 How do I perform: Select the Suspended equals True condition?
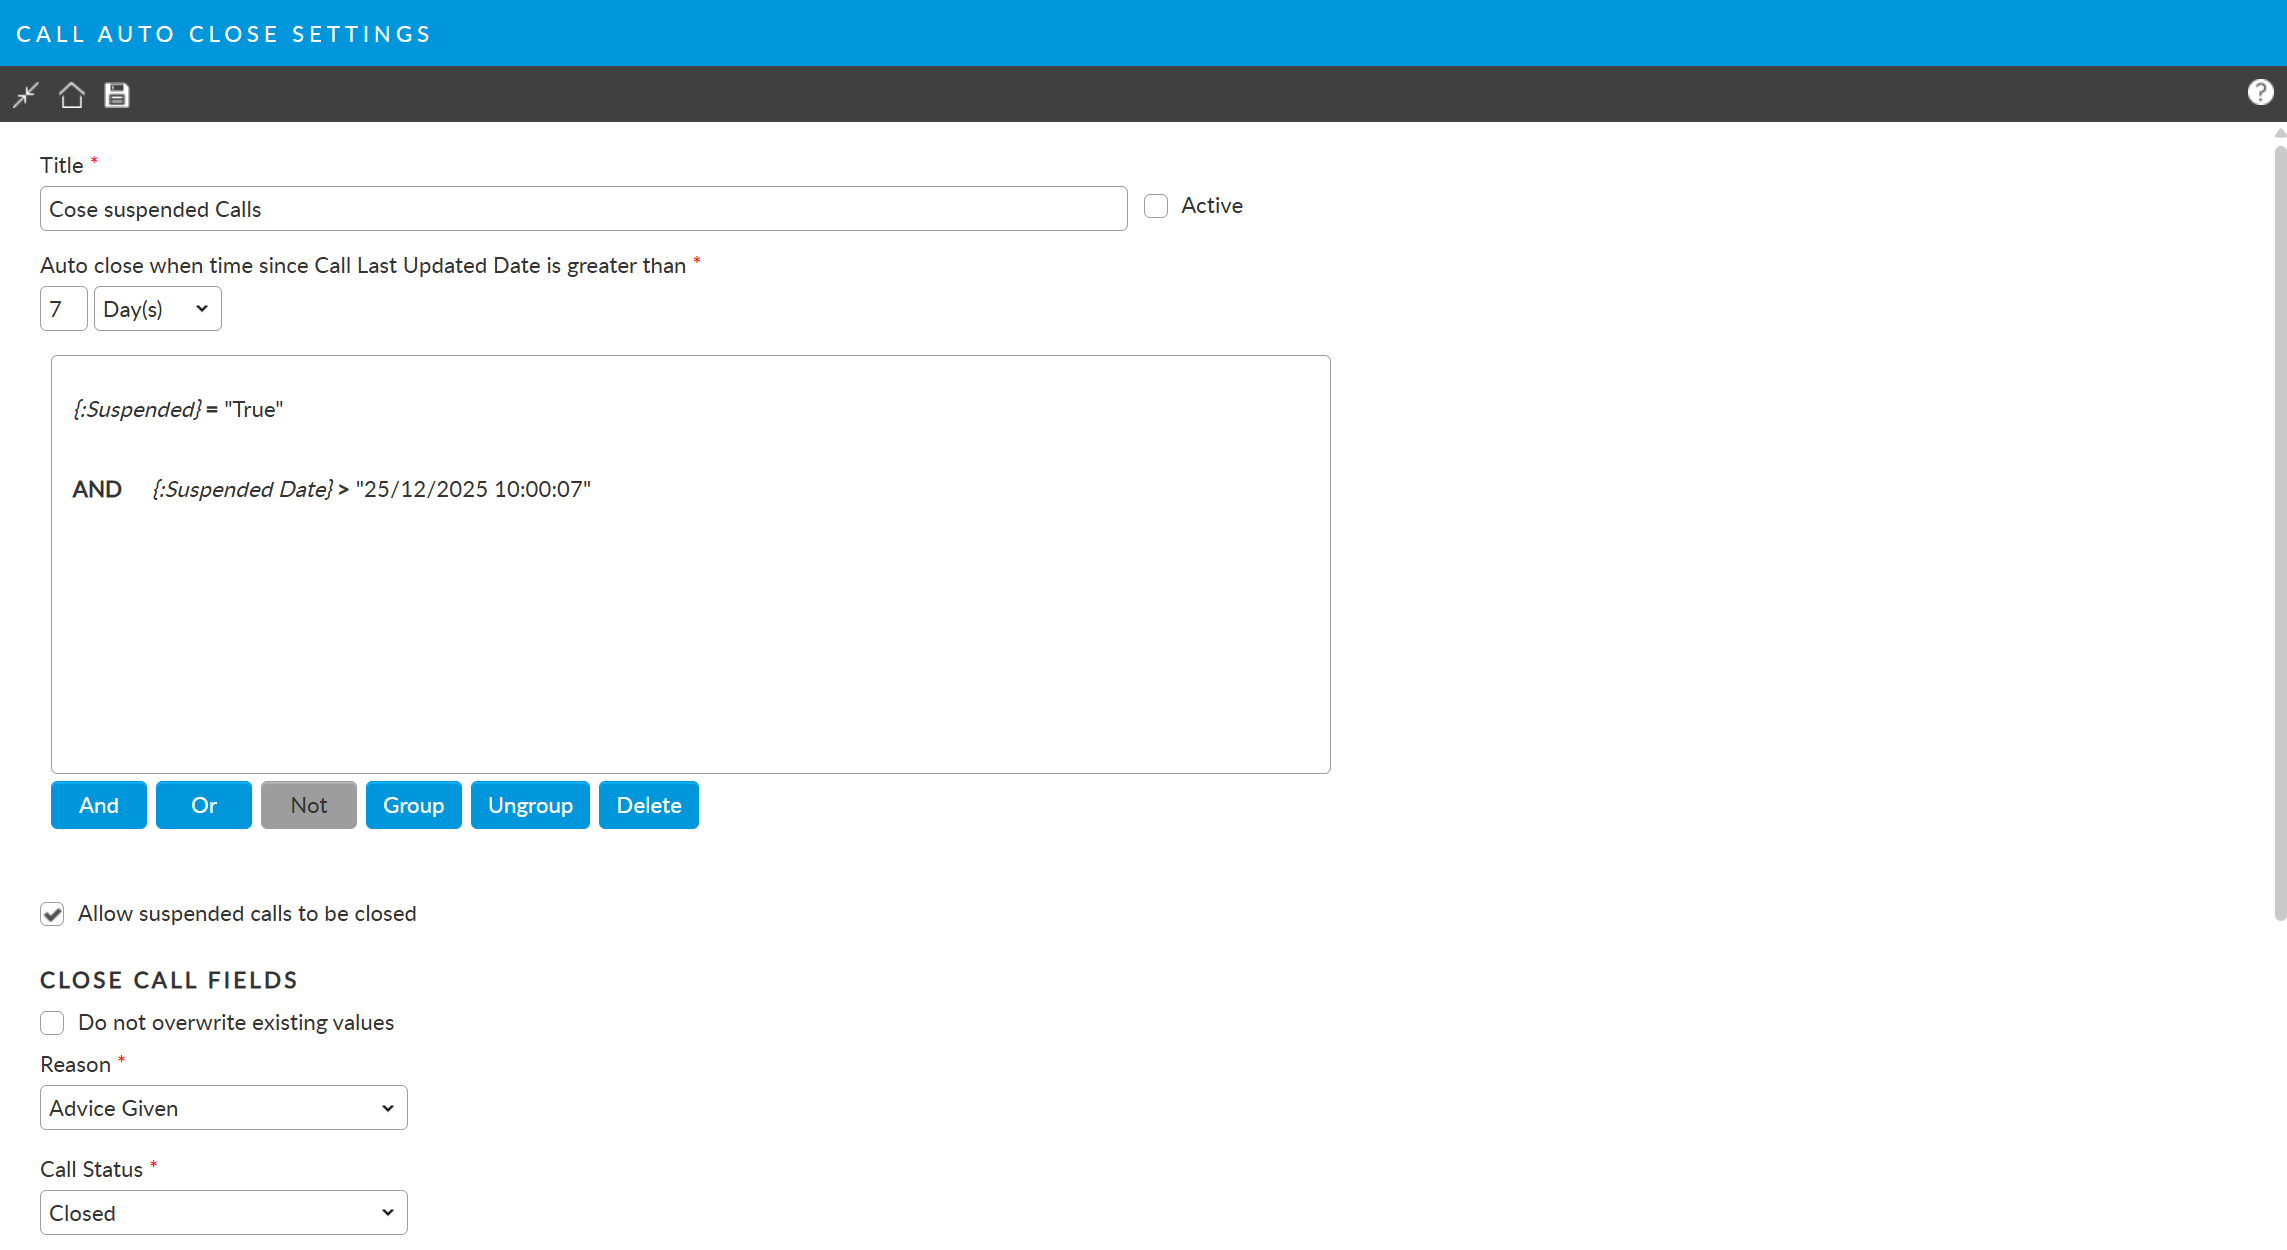(x=178, y=410)
